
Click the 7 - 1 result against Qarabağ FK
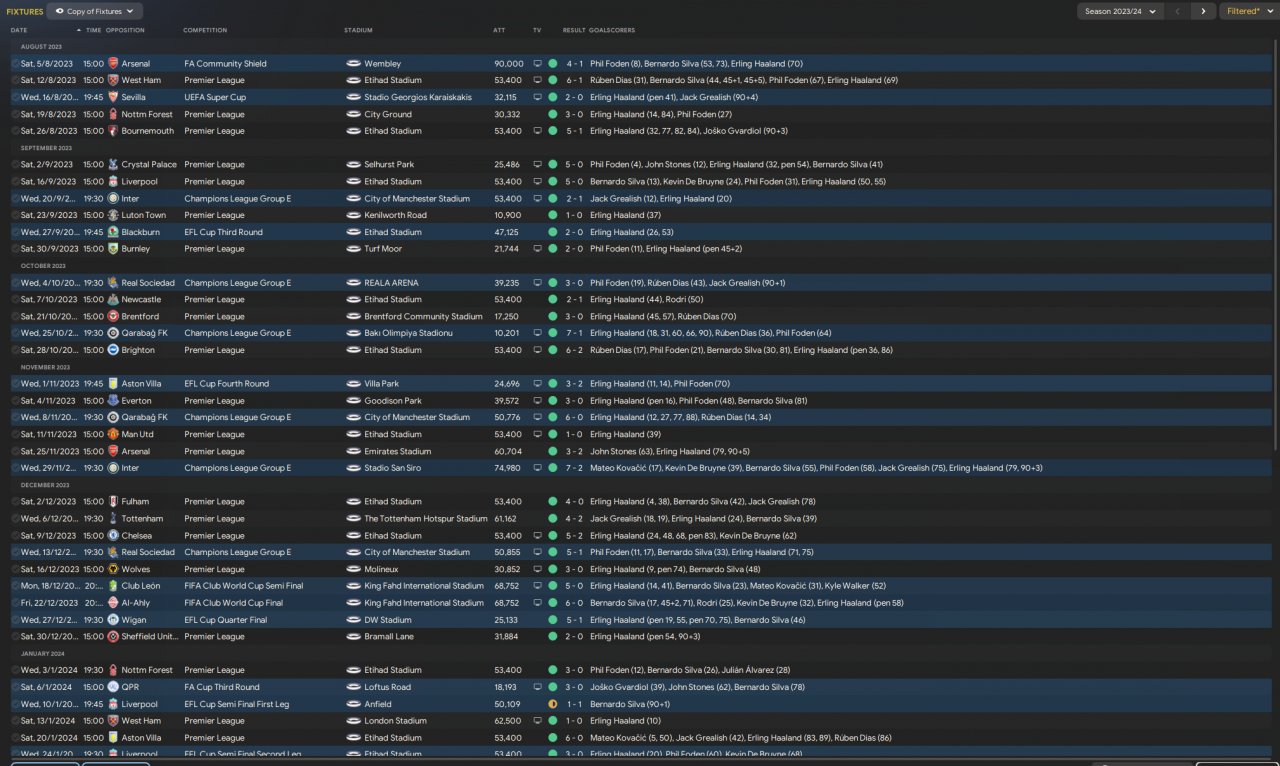[574, 333]
